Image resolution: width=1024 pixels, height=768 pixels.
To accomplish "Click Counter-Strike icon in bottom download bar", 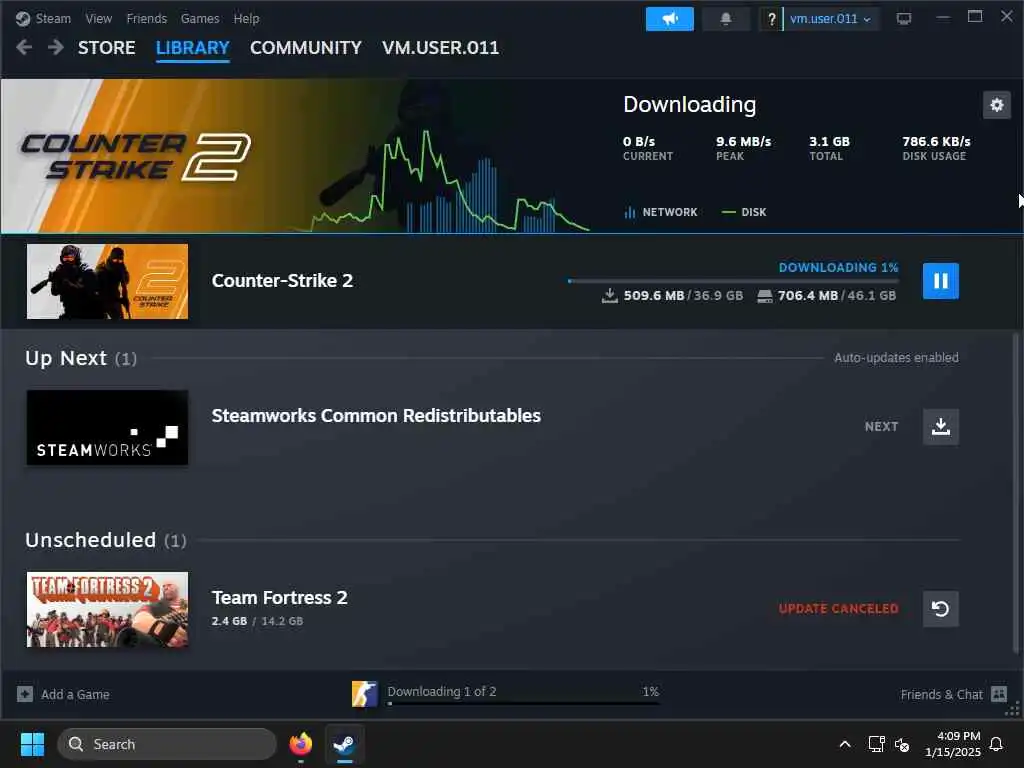I will pyautogui.click(x=364, y=694).
